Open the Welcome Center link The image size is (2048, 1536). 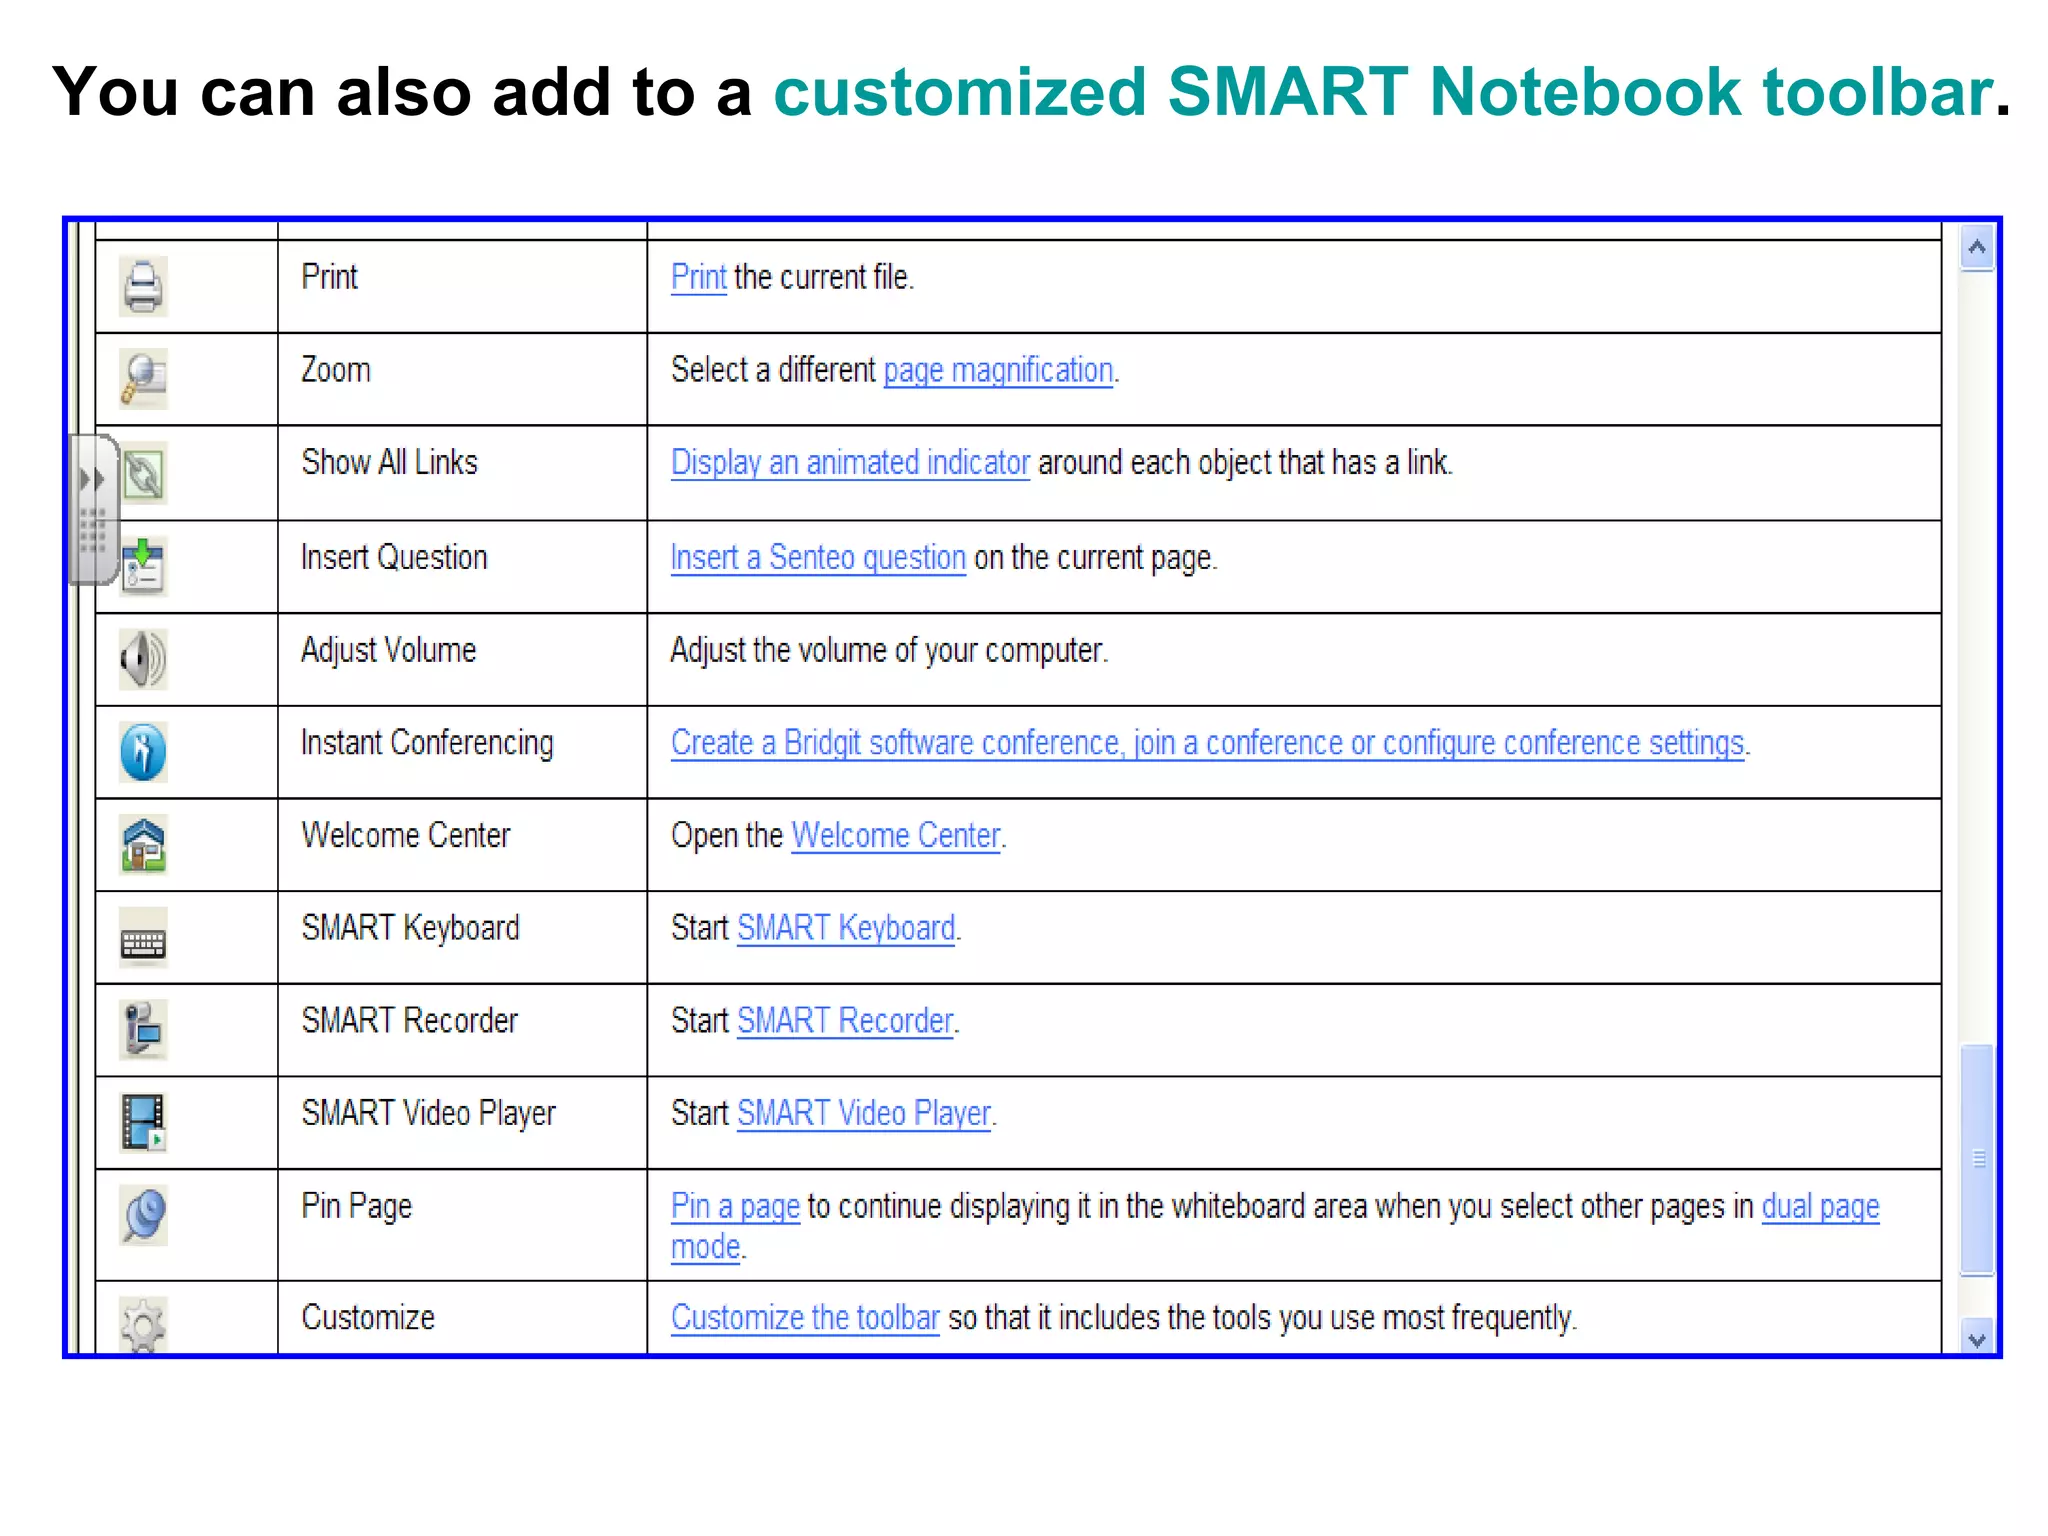(896, 835)
